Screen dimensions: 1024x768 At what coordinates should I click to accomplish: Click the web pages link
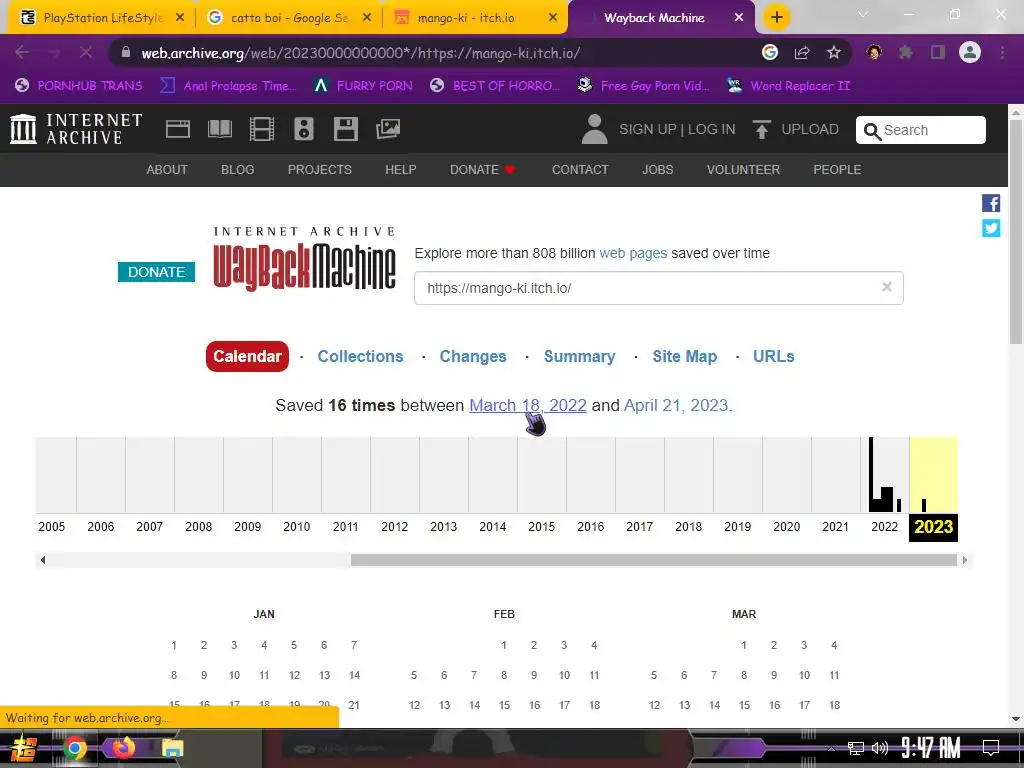pyautogui.click(x=633, y=253)
